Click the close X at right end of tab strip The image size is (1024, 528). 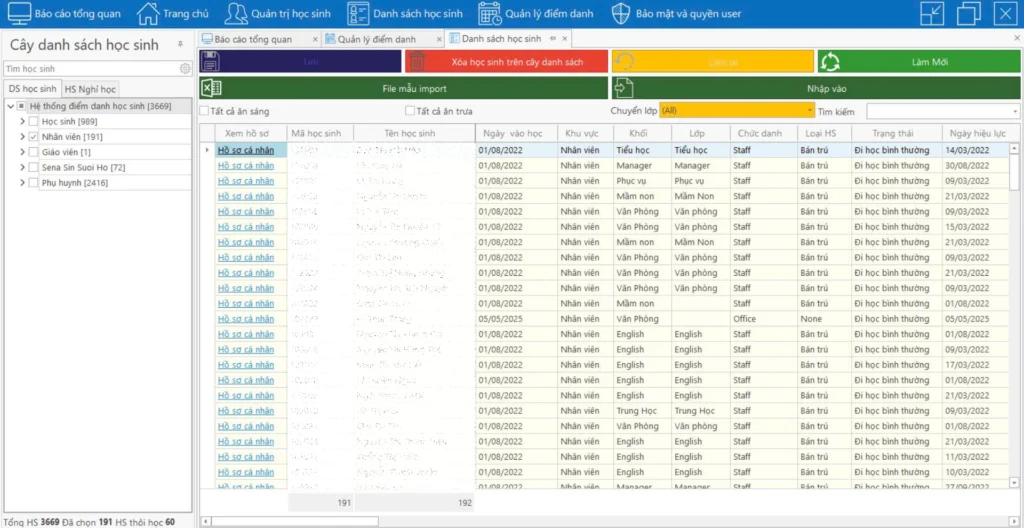1017,39
